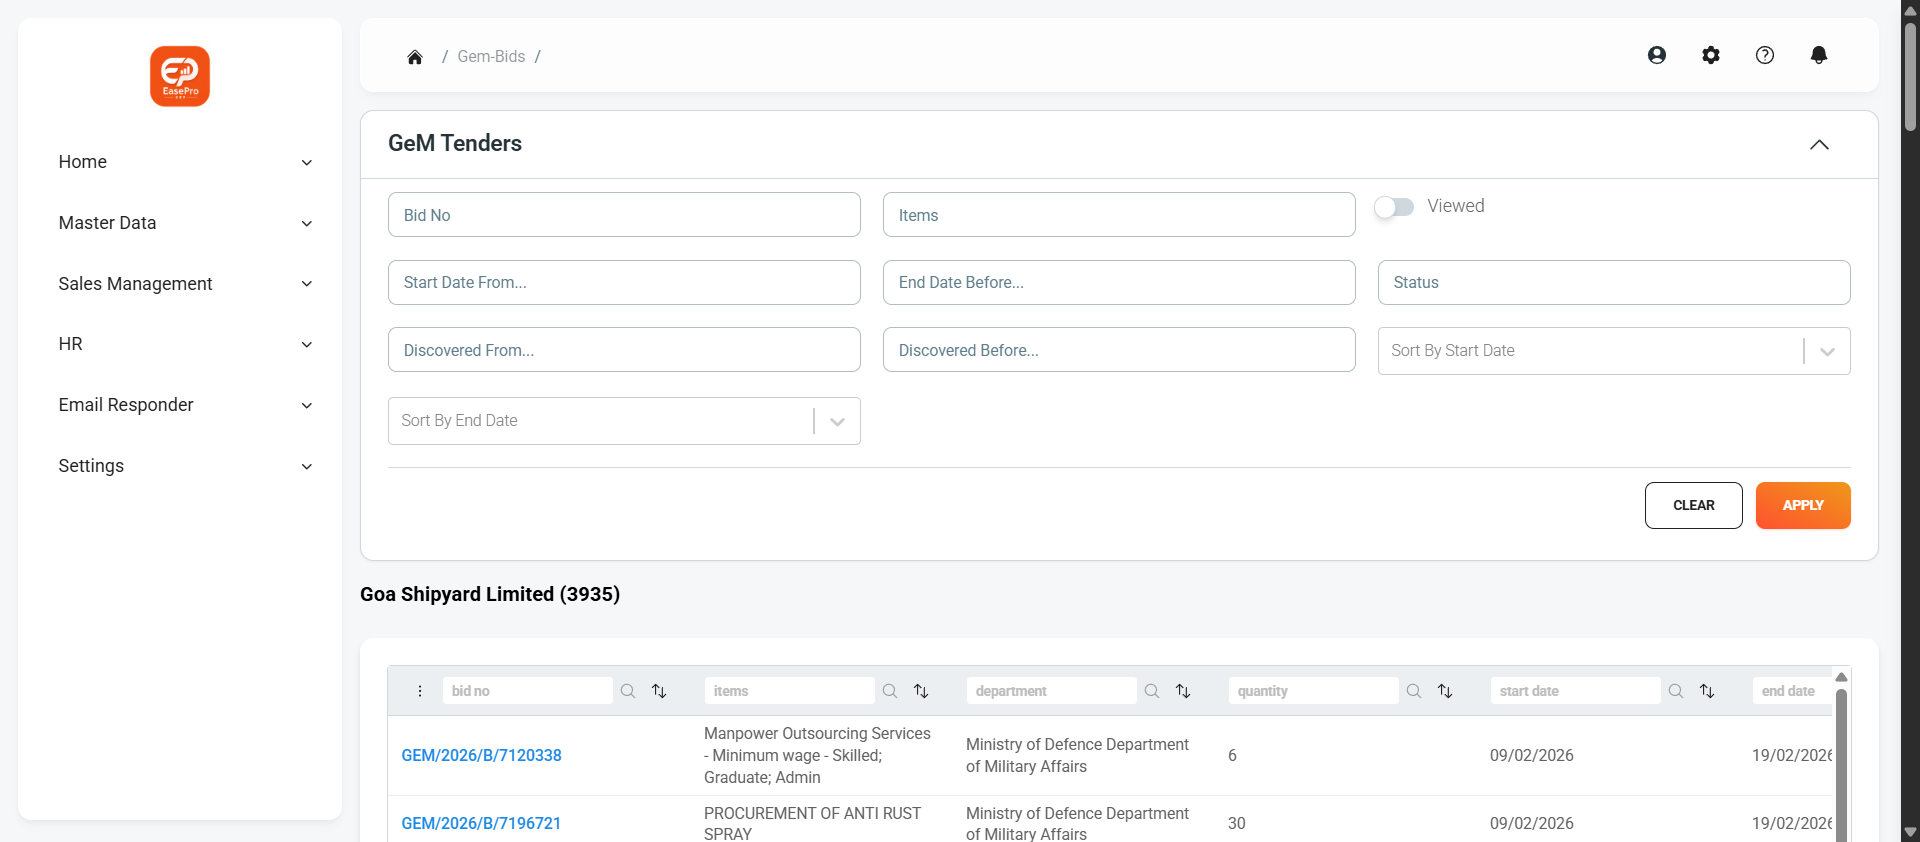Click department cell for bid GEM/2026/B/7196721
The width and height of the screenshot is (1920, 842).
click(x=1077, y=824)
